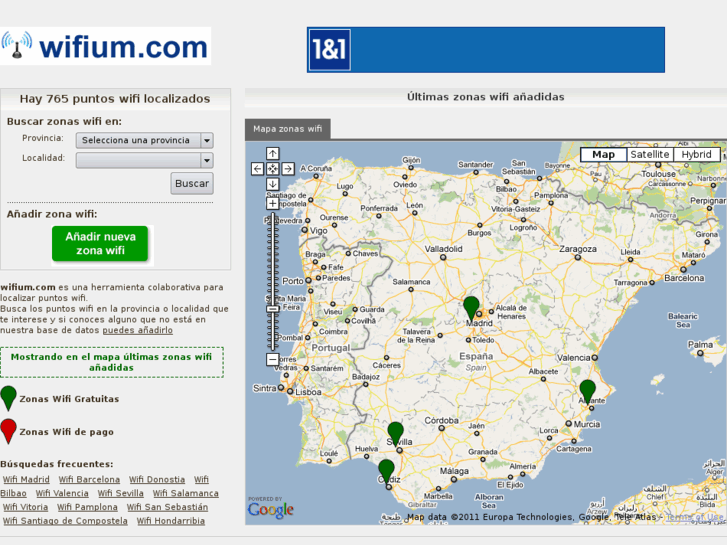727x545 pixels.
Task: Click the green wifi marker on Alicante
Action: pos(587,391)
